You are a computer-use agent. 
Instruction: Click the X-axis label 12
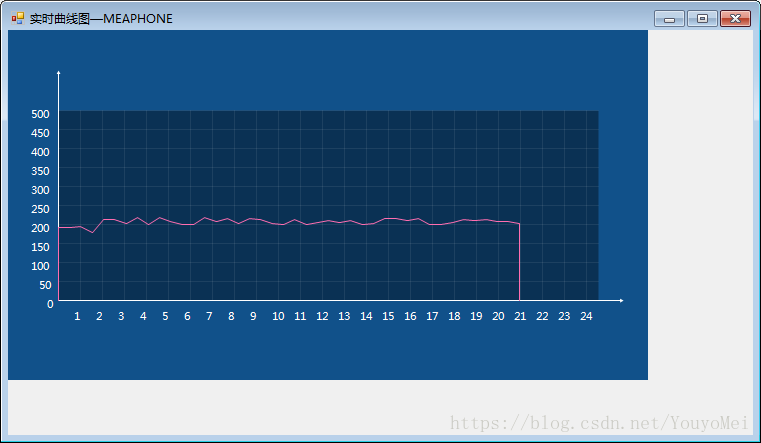[x=322, y=316]
